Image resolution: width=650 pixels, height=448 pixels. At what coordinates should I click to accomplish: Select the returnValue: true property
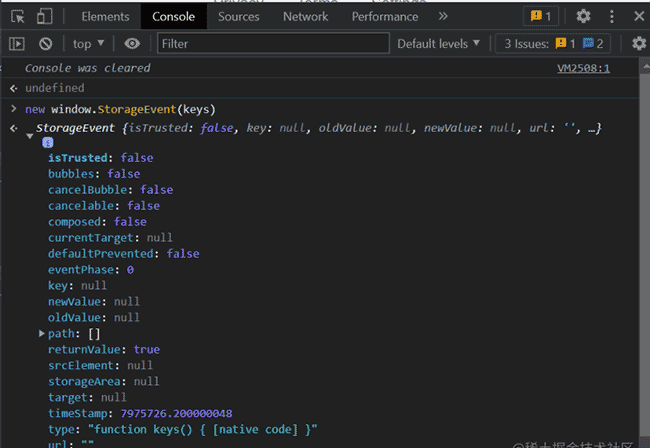tap(104, 349)
